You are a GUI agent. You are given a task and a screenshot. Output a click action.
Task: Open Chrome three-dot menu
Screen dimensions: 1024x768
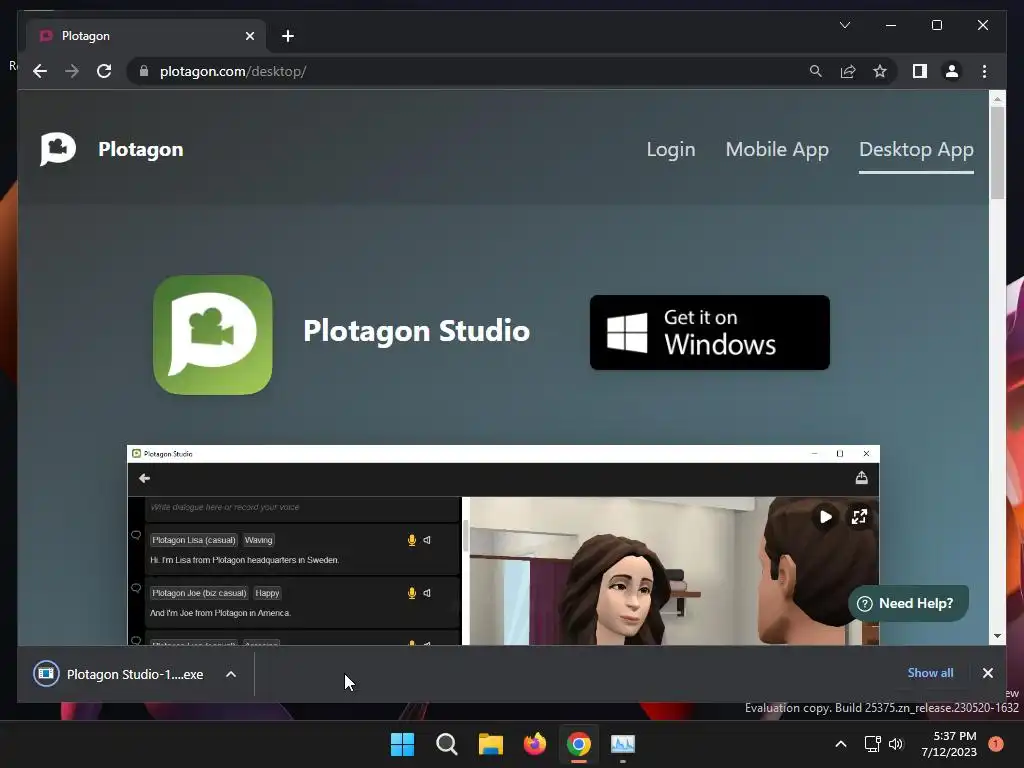pyautogui.click(x=984, y=71)
